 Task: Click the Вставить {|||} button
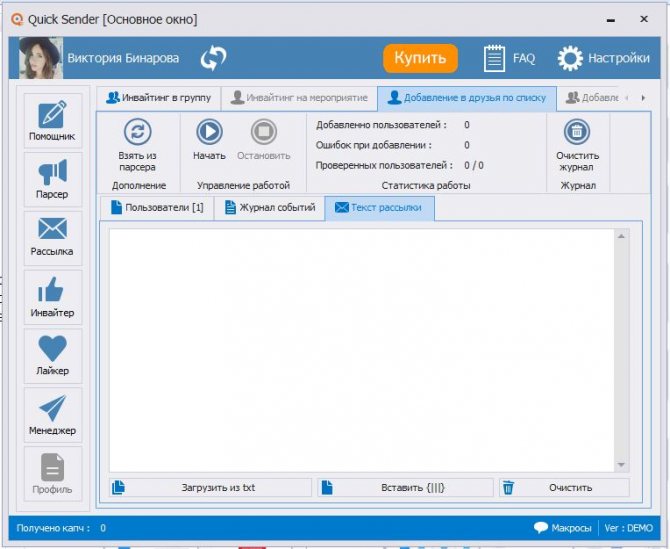[x=405, y=487]
